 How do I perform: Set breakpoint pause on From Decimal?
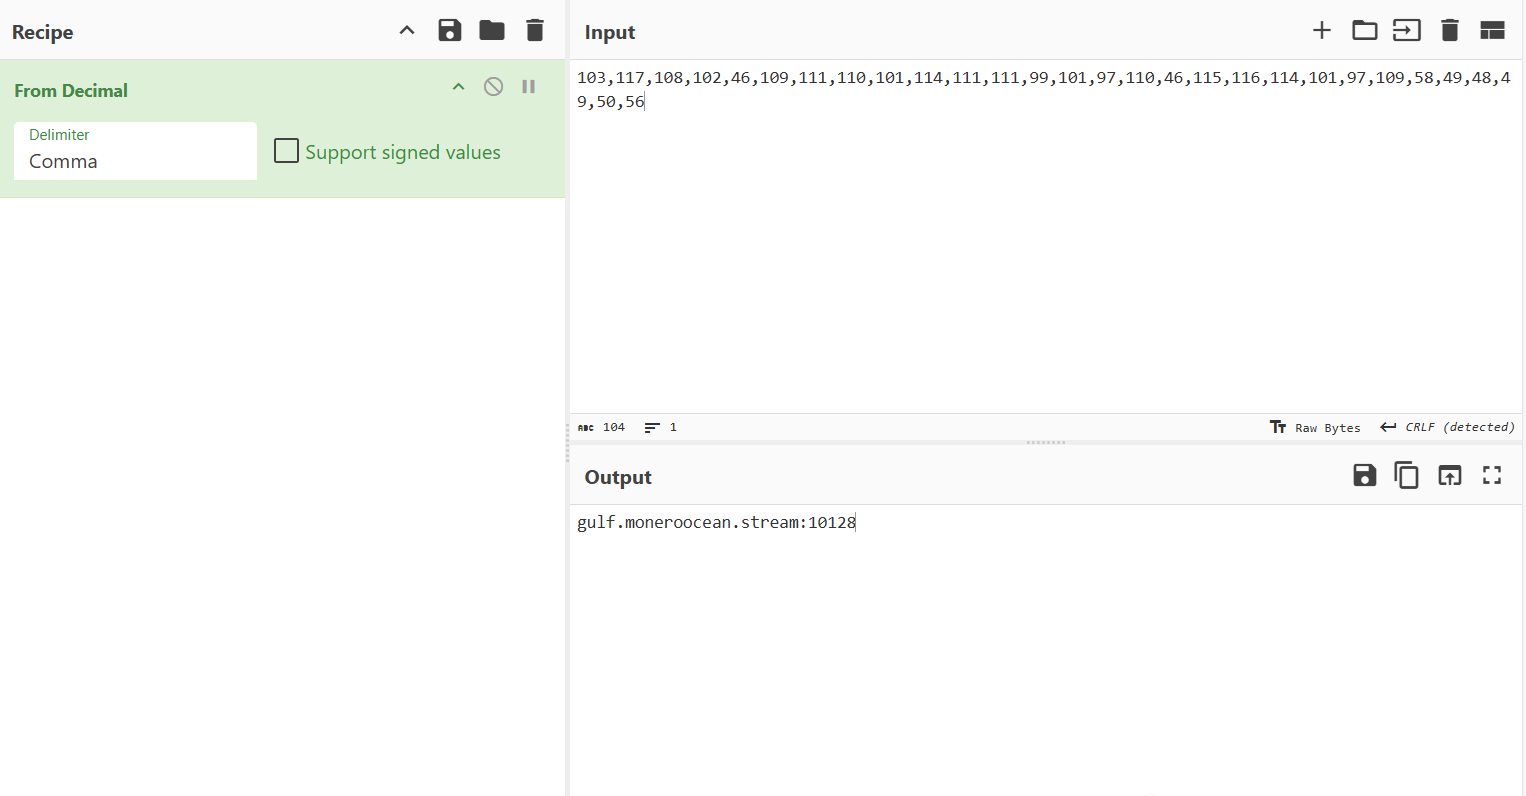[x=528, y=87]
